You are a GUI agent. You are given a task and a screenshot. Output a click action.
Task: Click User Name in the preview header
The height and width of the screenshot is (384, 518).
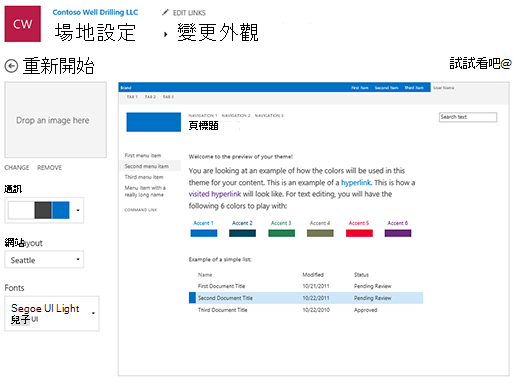tap(444, 88)
